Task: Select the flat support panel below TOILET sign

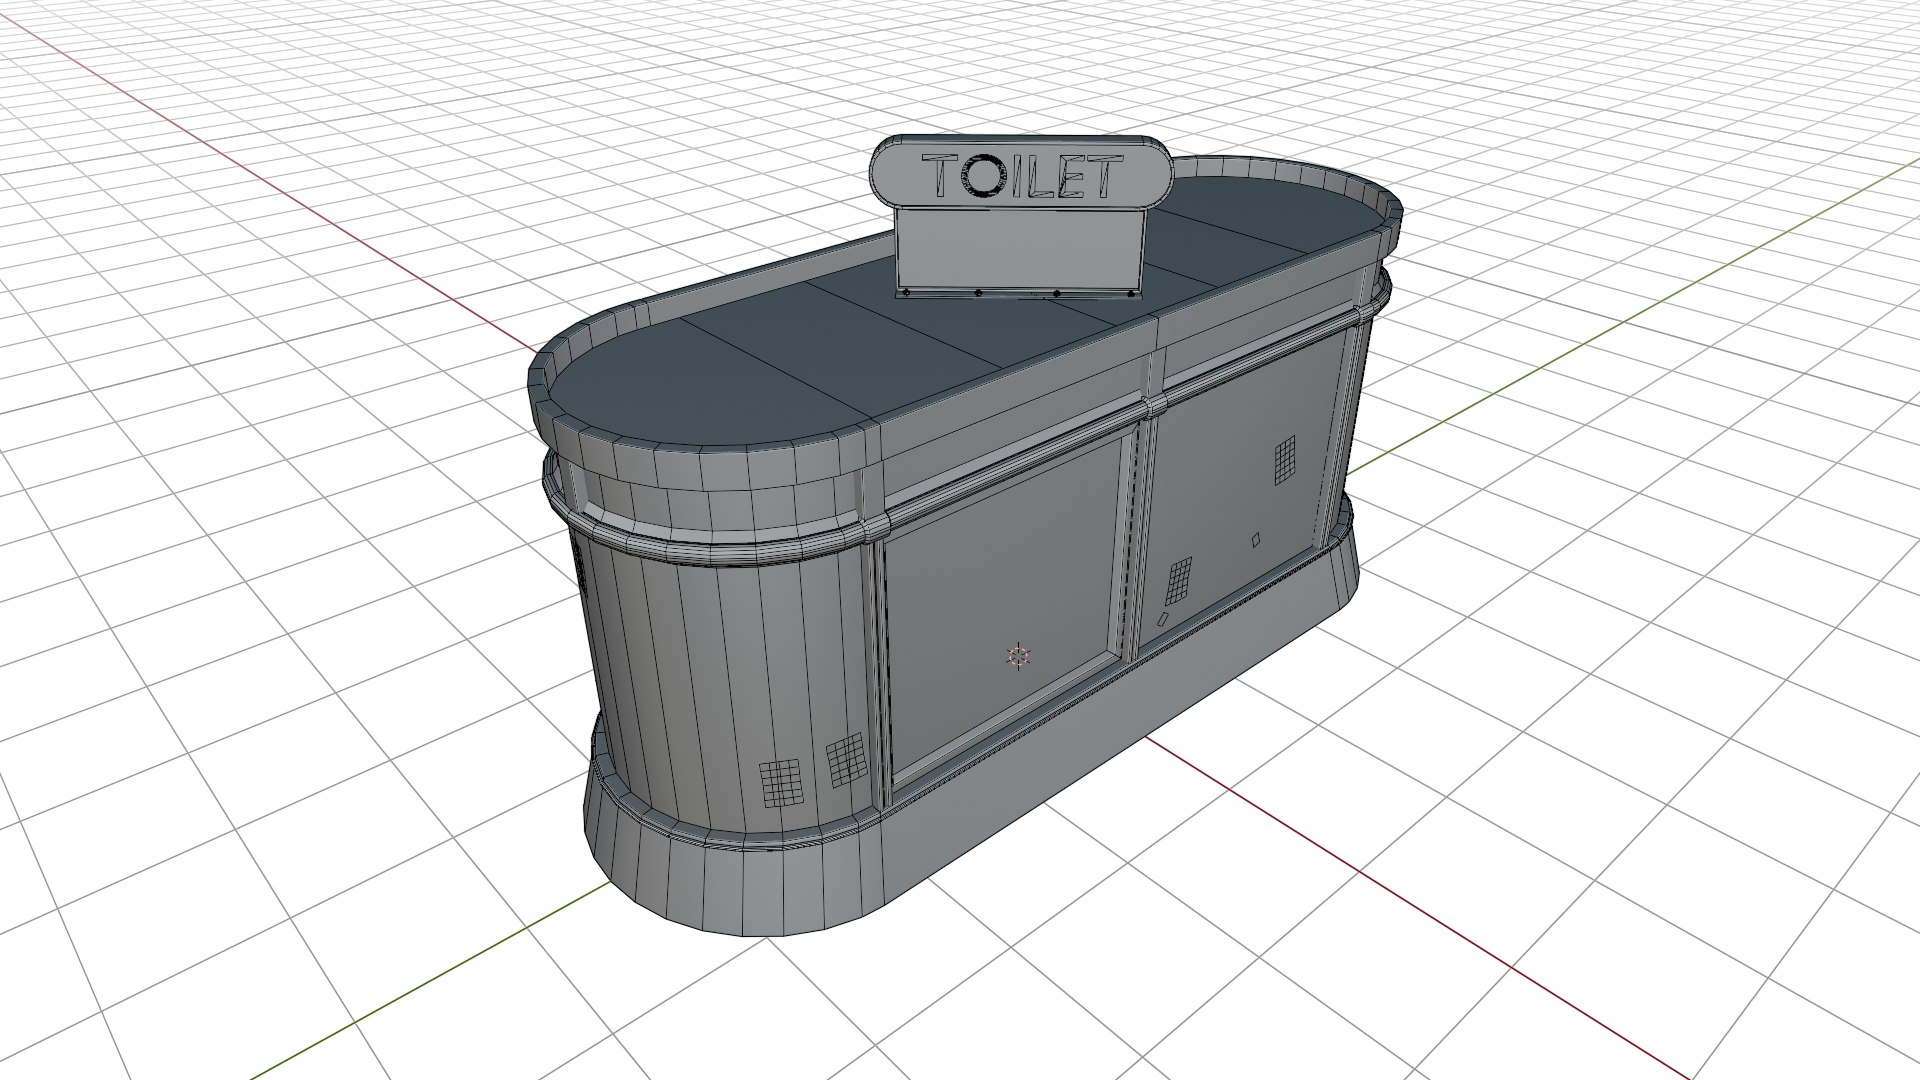Action: point(1020,250)
